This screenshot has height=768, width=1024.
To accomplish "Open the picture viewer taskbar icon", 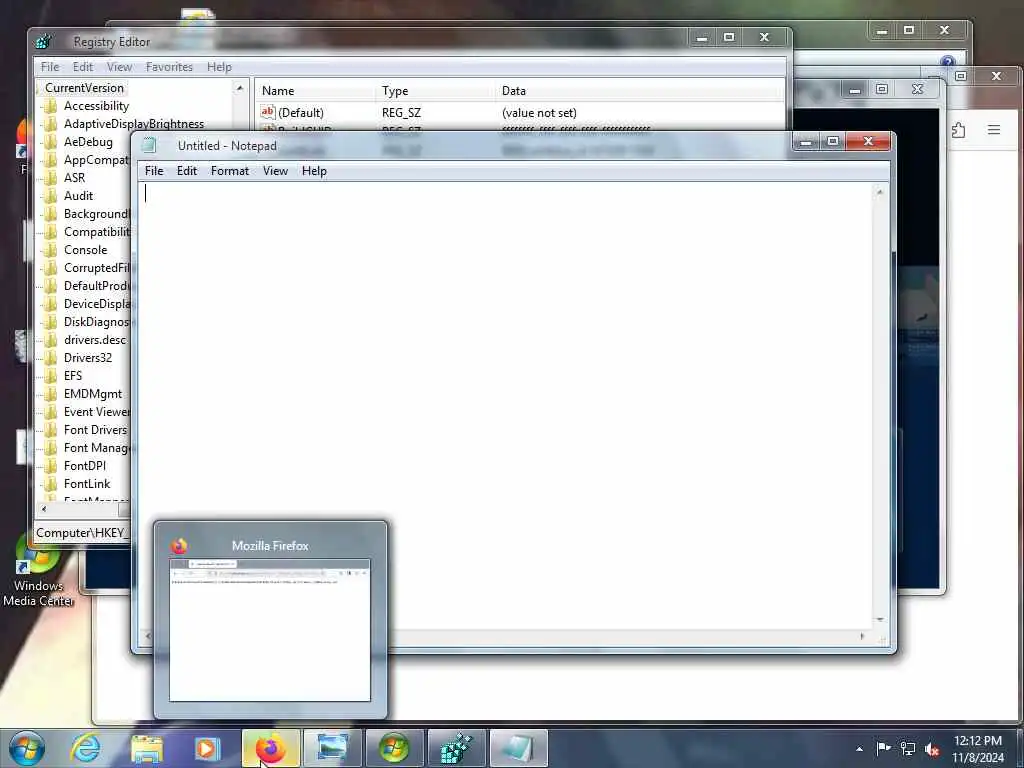I will (x=332, y=748).
